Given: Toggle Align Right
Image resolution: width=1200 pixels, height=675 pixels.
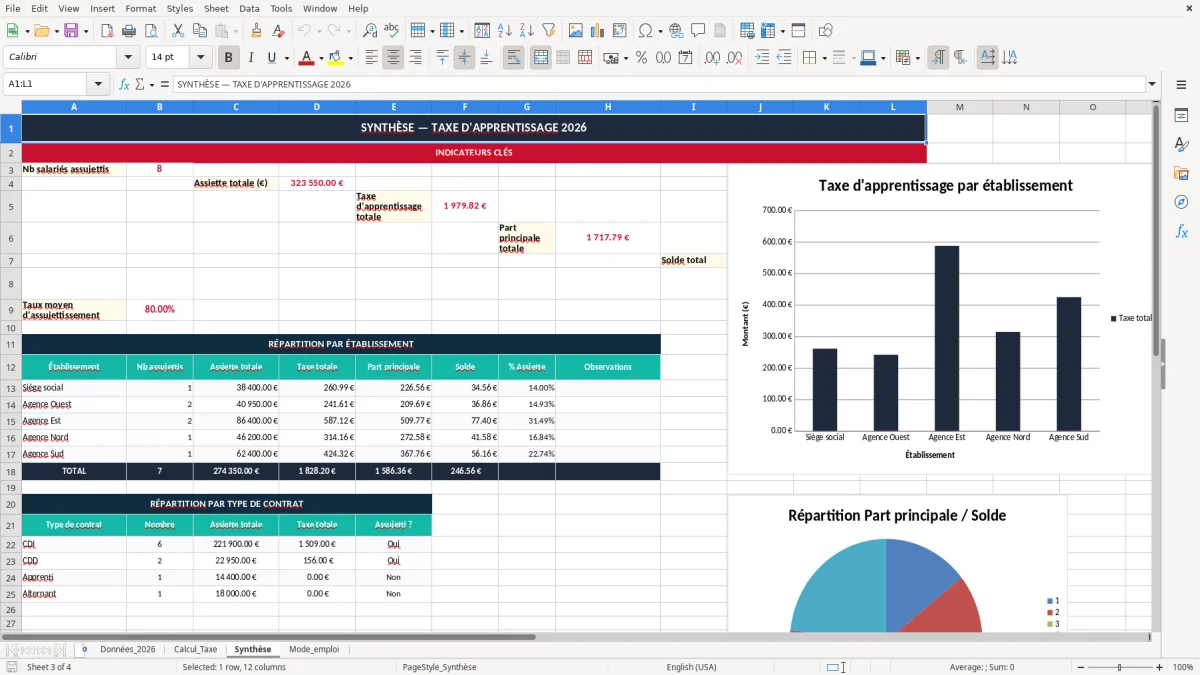Looking at the screenshot, I should [416, 58].
